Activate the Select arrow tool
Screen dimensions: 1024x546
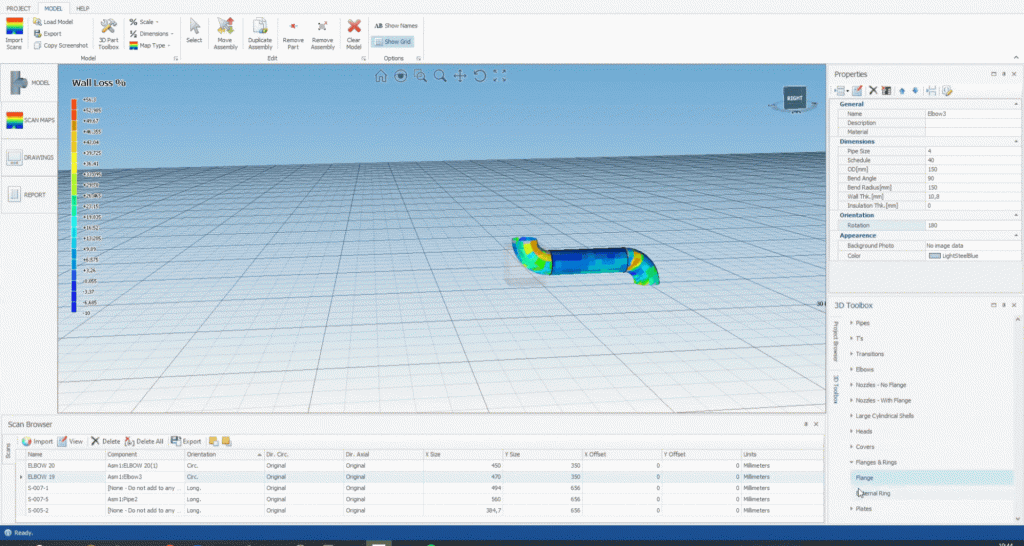click(194, 31)
